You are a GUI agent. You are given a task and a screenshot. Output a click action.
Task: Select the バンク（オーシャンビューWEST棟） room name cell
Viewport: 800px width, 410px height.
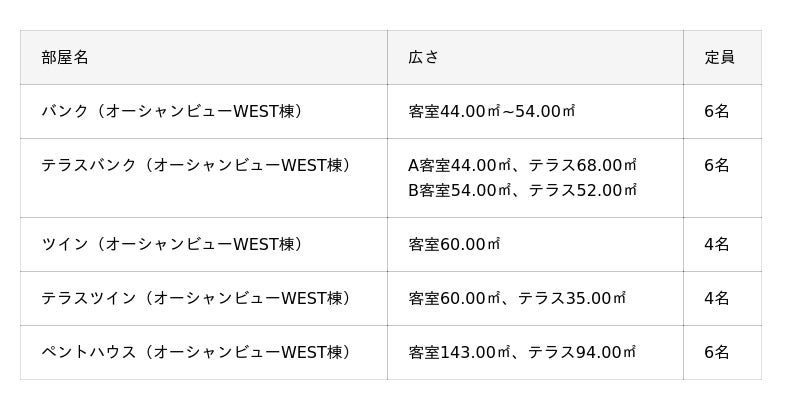click(x=171, y=112)
